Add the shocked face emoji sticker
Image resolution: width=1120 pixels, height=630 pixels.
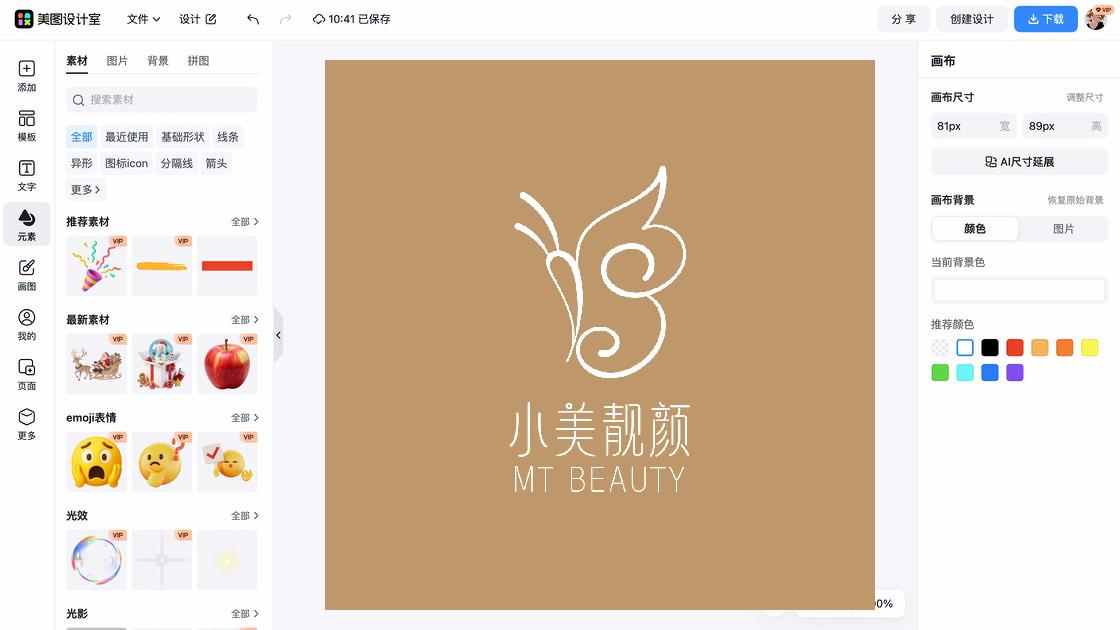[96, 461]
